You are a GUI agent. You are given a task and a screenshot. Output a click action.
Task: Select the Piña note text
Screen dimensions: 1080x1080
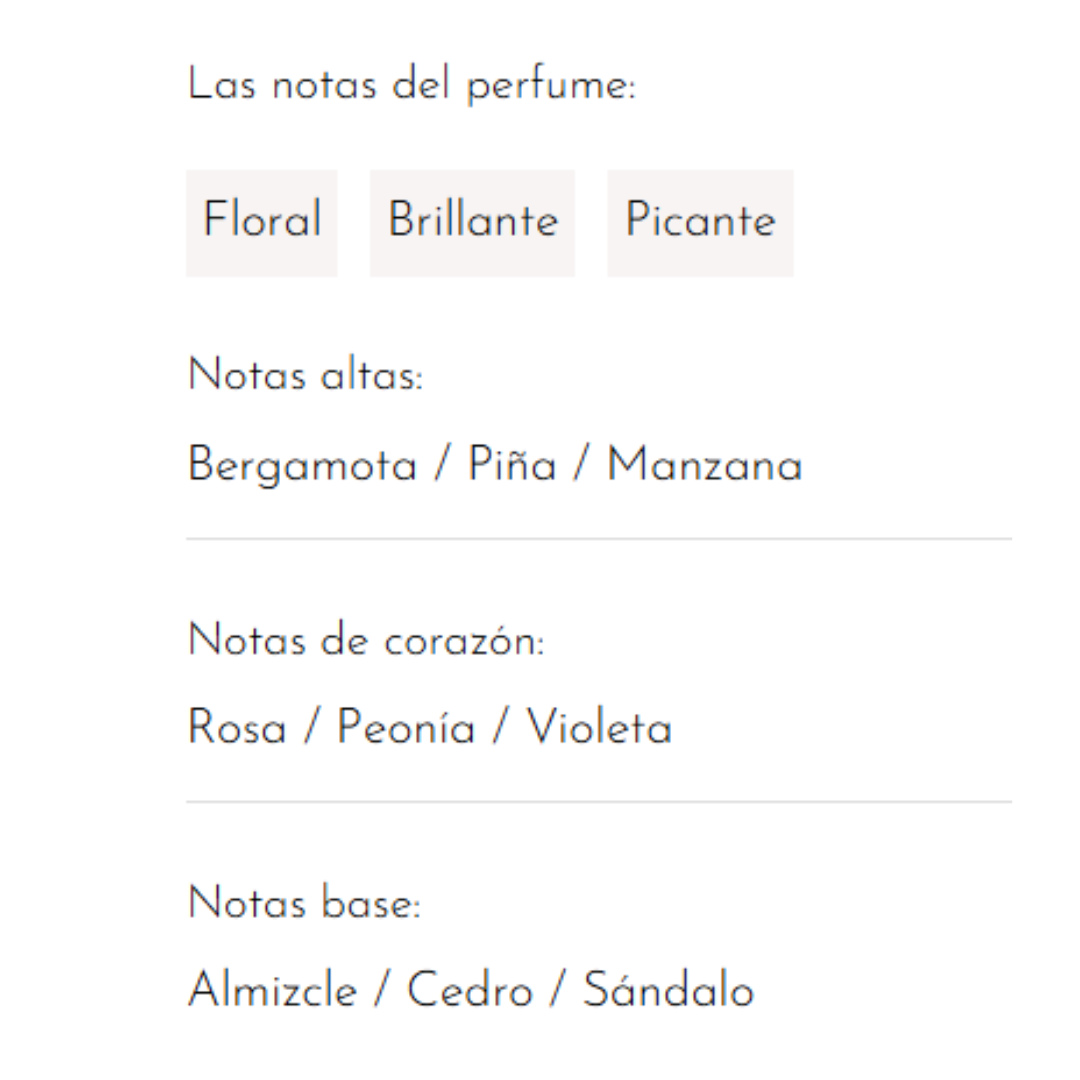pos(512,466)
